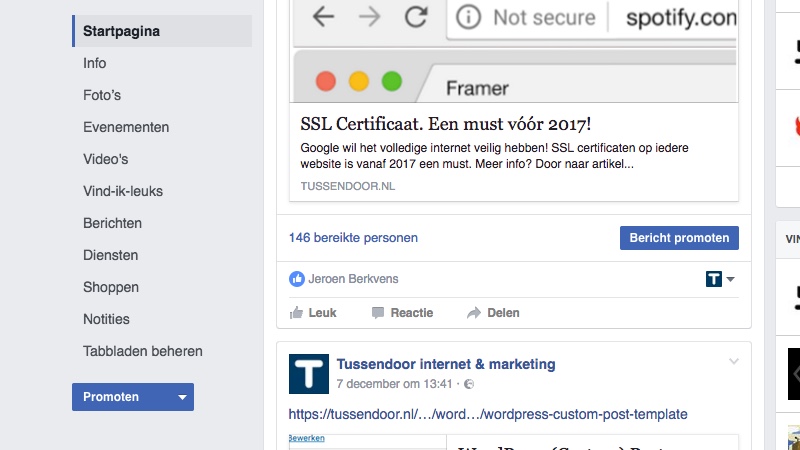
Task: Open the Promoten dropdown arrow
Action: point(182,397)
